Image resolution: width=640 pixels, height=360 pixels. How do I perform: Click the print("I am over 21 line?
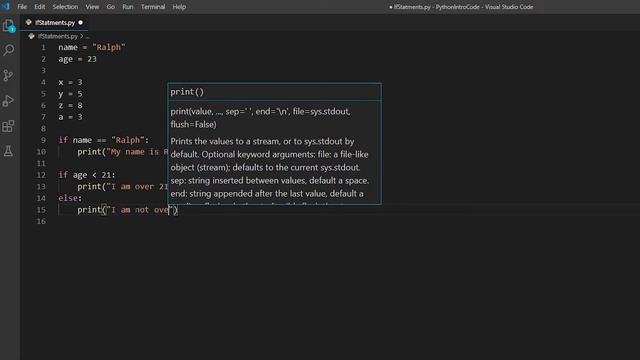(122, 187)
